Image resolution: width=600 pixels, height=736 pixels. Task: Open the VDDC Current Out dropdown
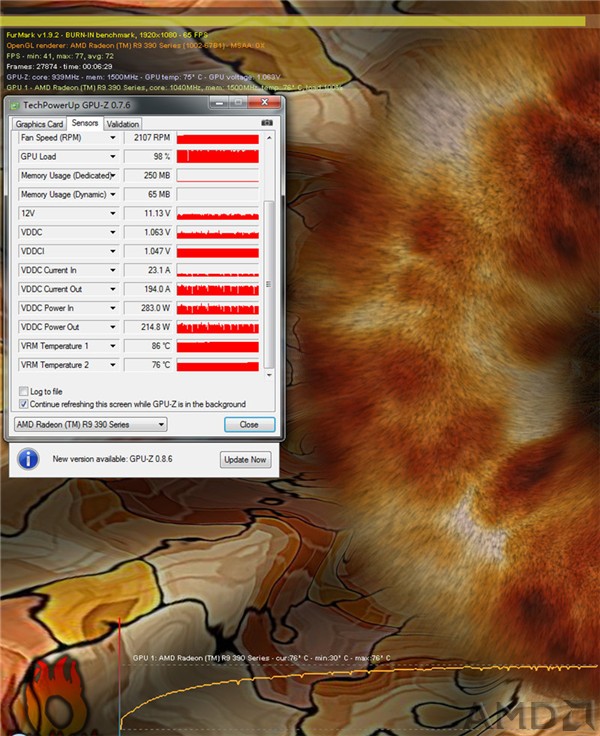tap(113, 289)
